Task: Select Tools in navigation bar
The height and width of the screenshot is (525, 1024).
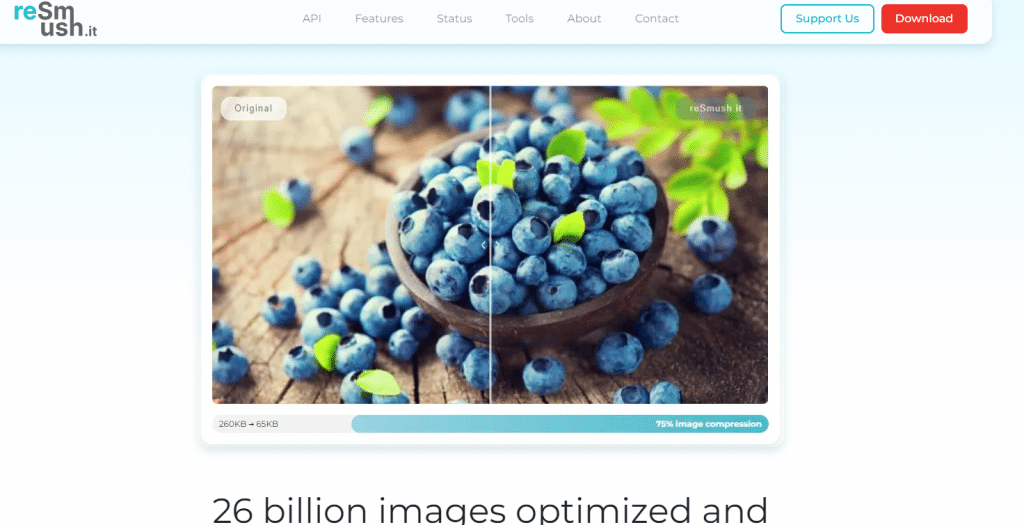Action: pyautogui.click(x=519, y=19)
